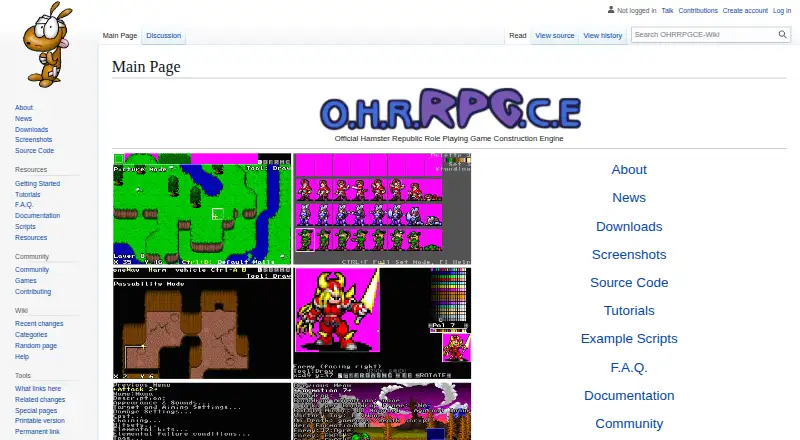Open Help in the sidebar
The width and height of the screenshot is (800, 440).
[21, 357]
